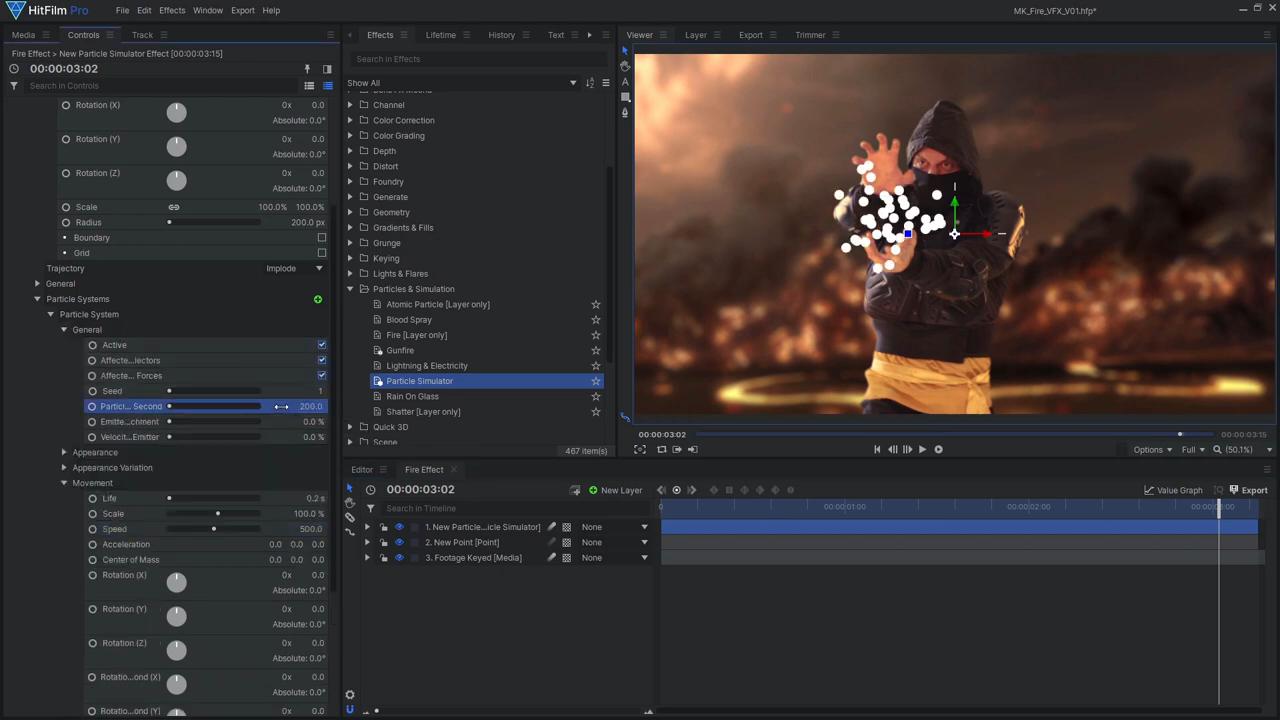Select the hand tool in Viewer toolbar
1280x720 pixels.
pyautogui.click(x=625, y=66)
